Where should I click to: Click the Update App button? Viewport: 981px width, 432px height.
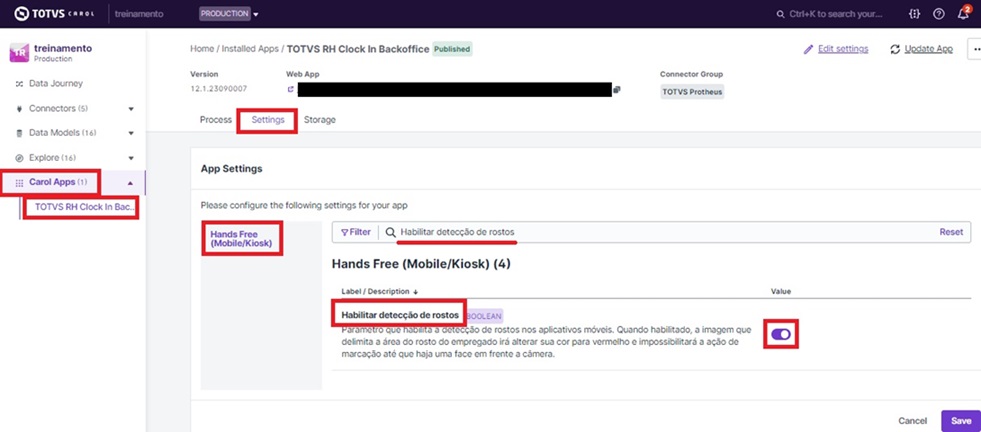tap(922, 49)
